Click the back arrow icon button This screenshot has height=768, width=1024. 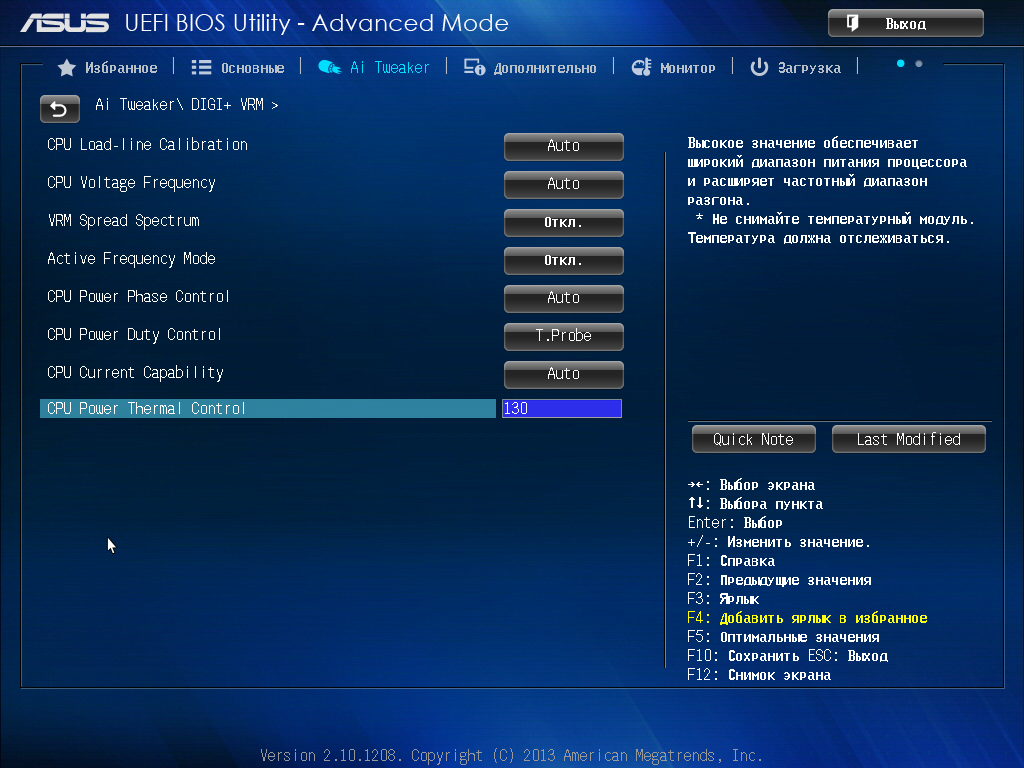59,108
